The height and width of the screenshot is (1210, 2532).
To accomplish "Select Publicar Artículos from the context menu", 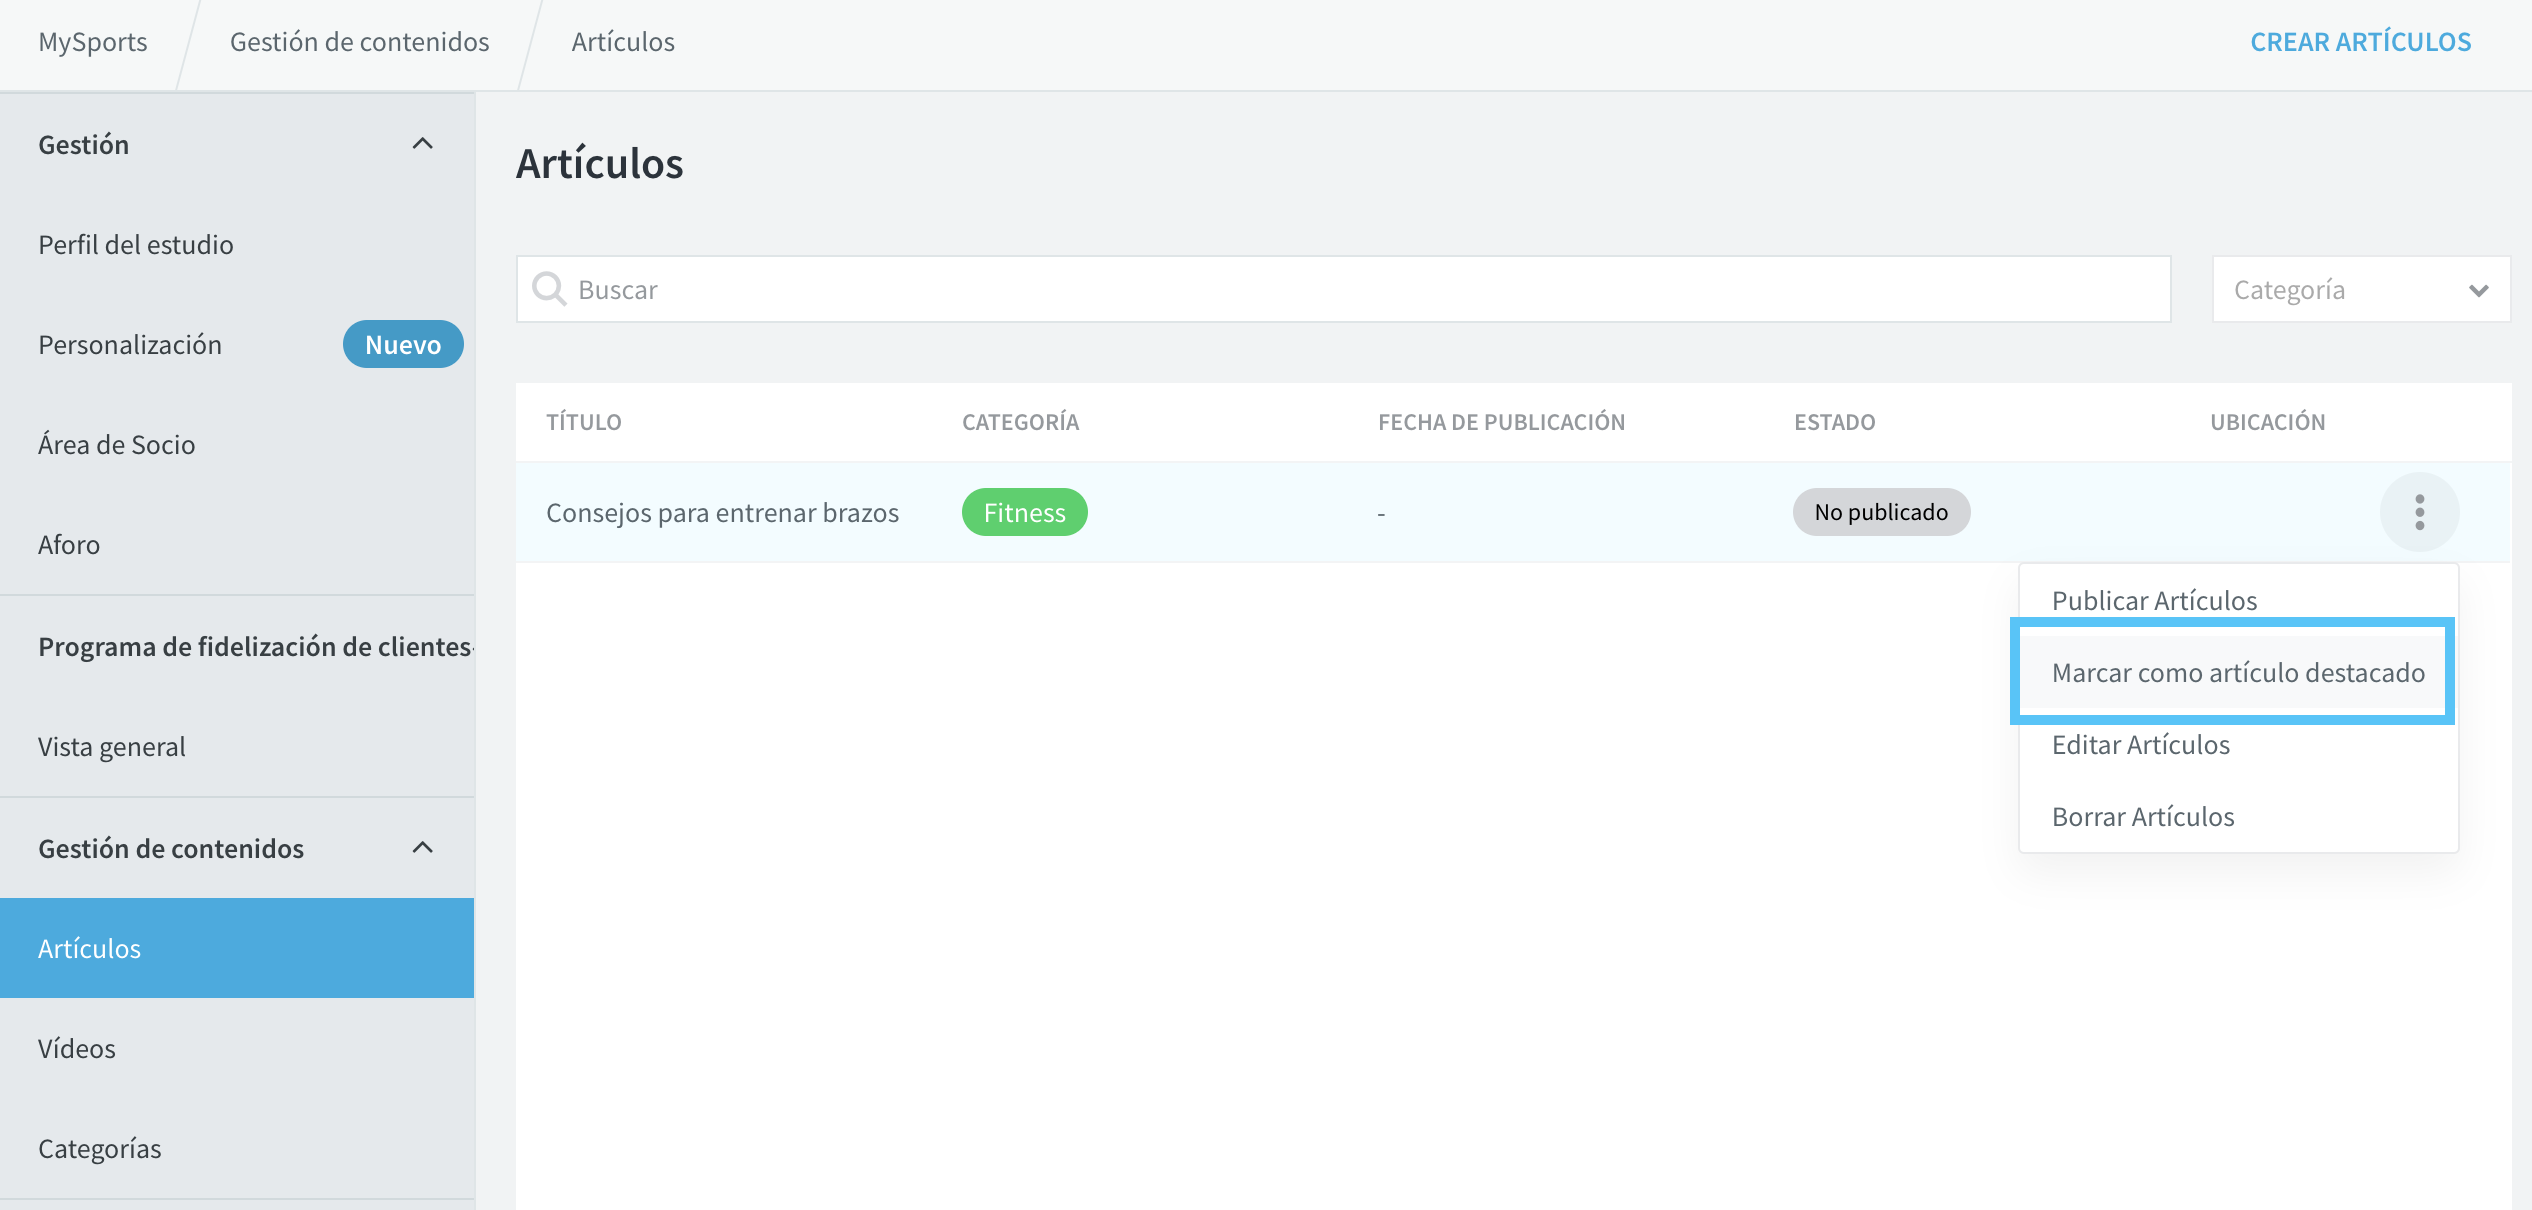I will (2154, 600).
